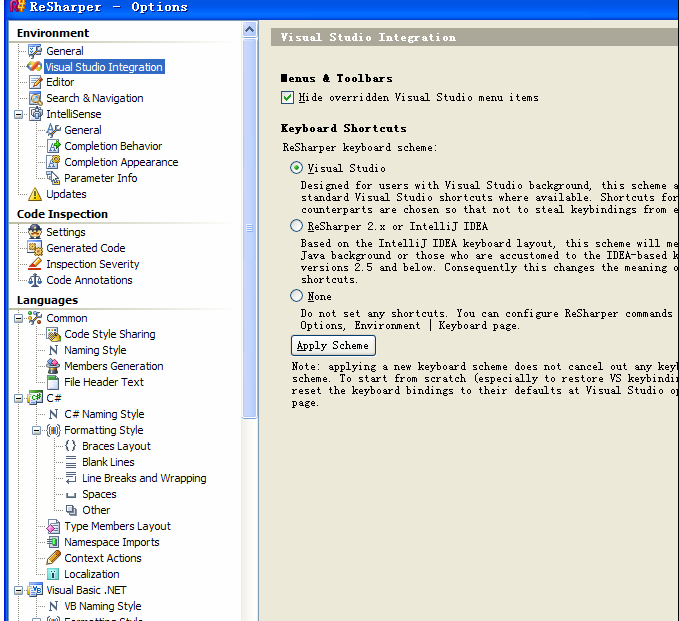This screenshot has height=621, width=679.
Task: Click the tree scrollbar up arrow
Action: tap(249, 29)
